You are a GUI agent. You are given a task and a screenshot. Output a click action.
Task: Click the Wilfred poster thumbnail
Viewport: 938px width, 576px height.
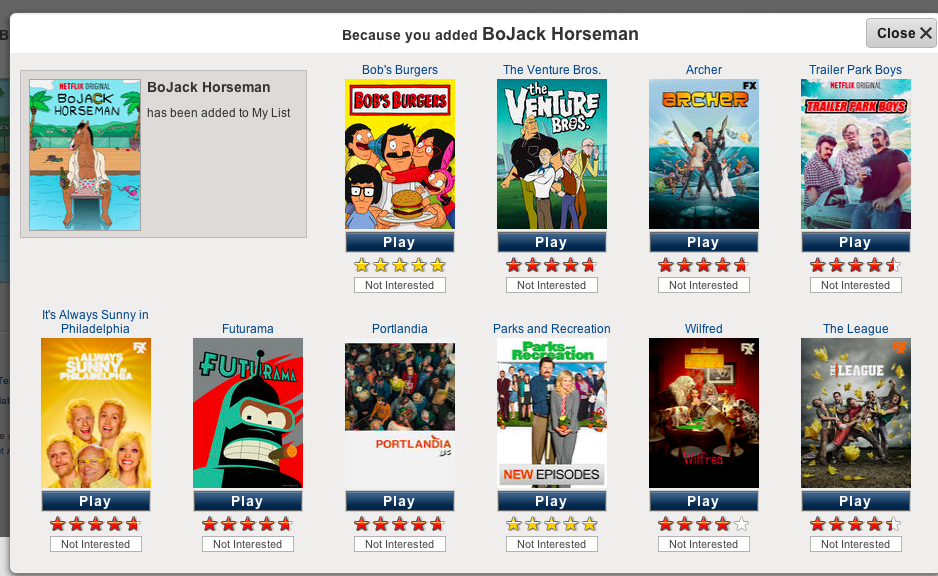[x=704, y=413]
